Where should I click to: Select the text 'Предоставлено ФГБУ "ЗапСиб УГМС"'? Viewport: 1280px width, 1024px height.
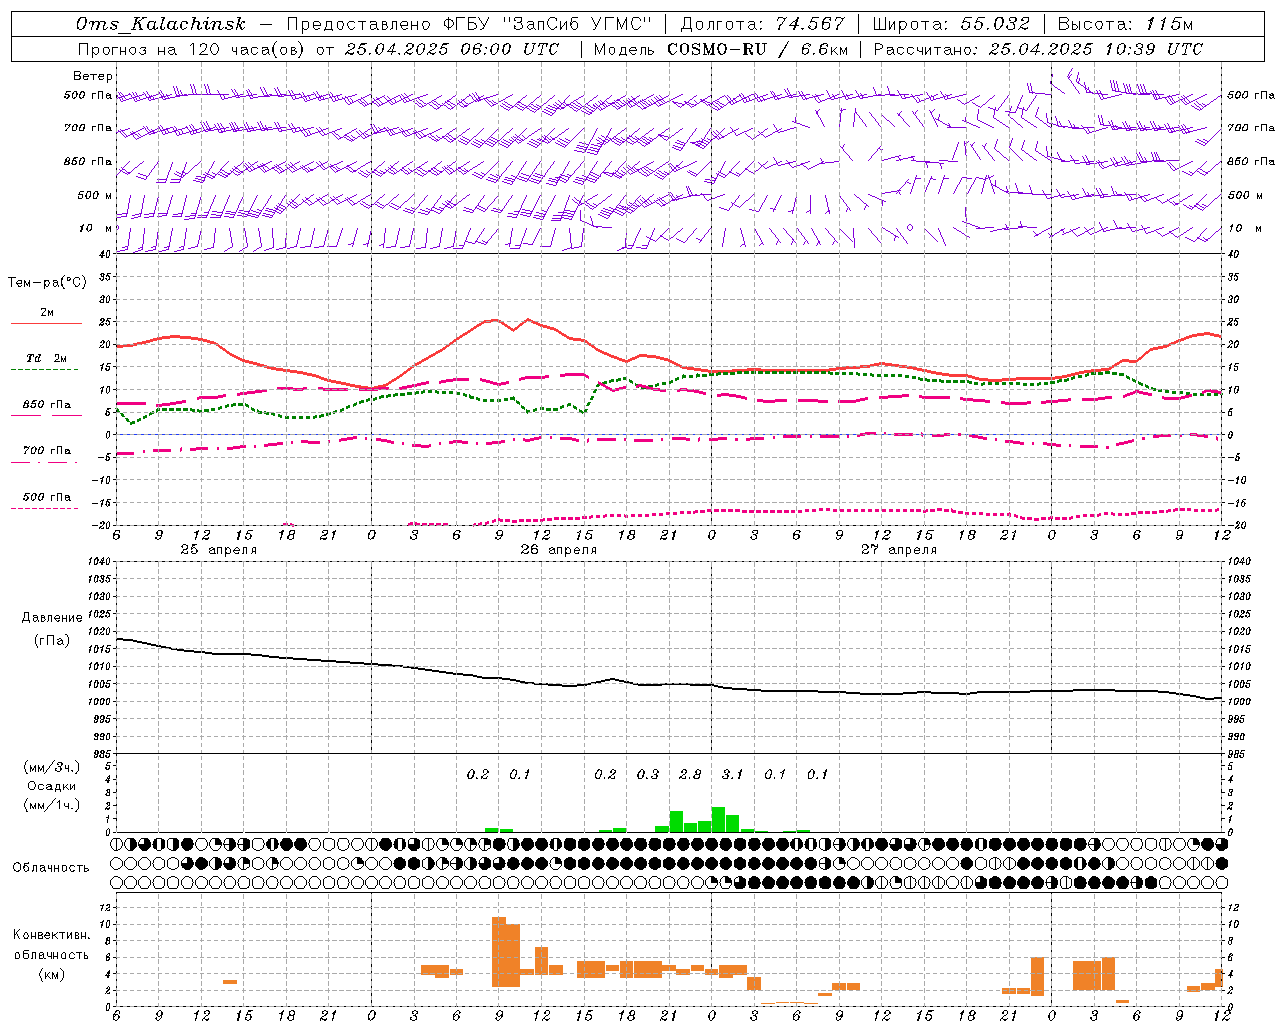pyautogui.click(x=469, y=24)
